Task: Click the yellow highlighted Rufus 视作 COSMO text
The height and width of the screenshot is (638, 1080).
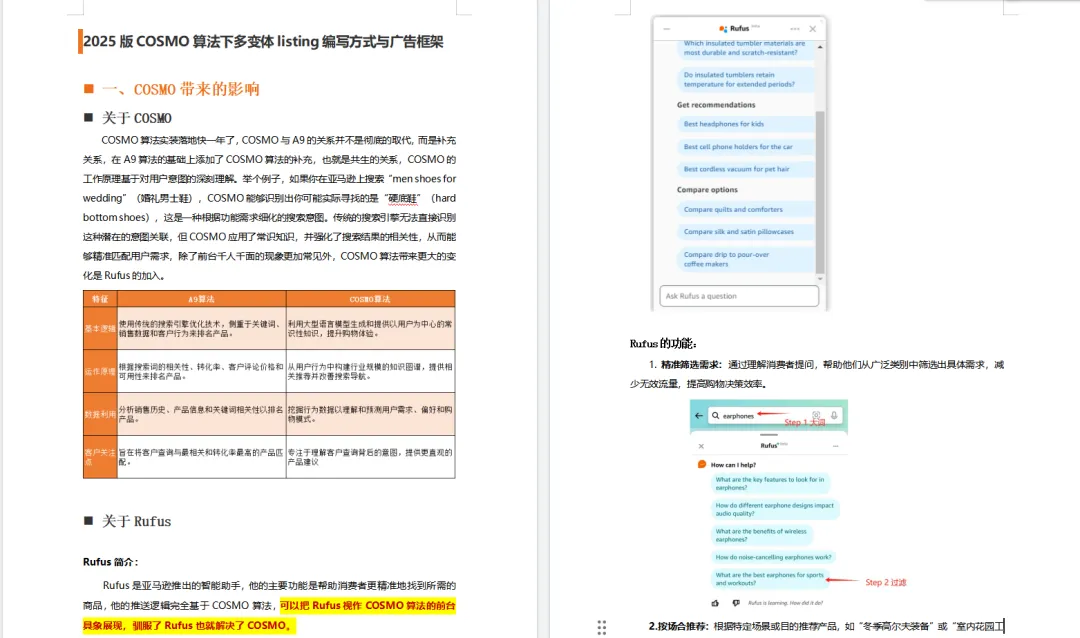Action: [x=269, y=615]
